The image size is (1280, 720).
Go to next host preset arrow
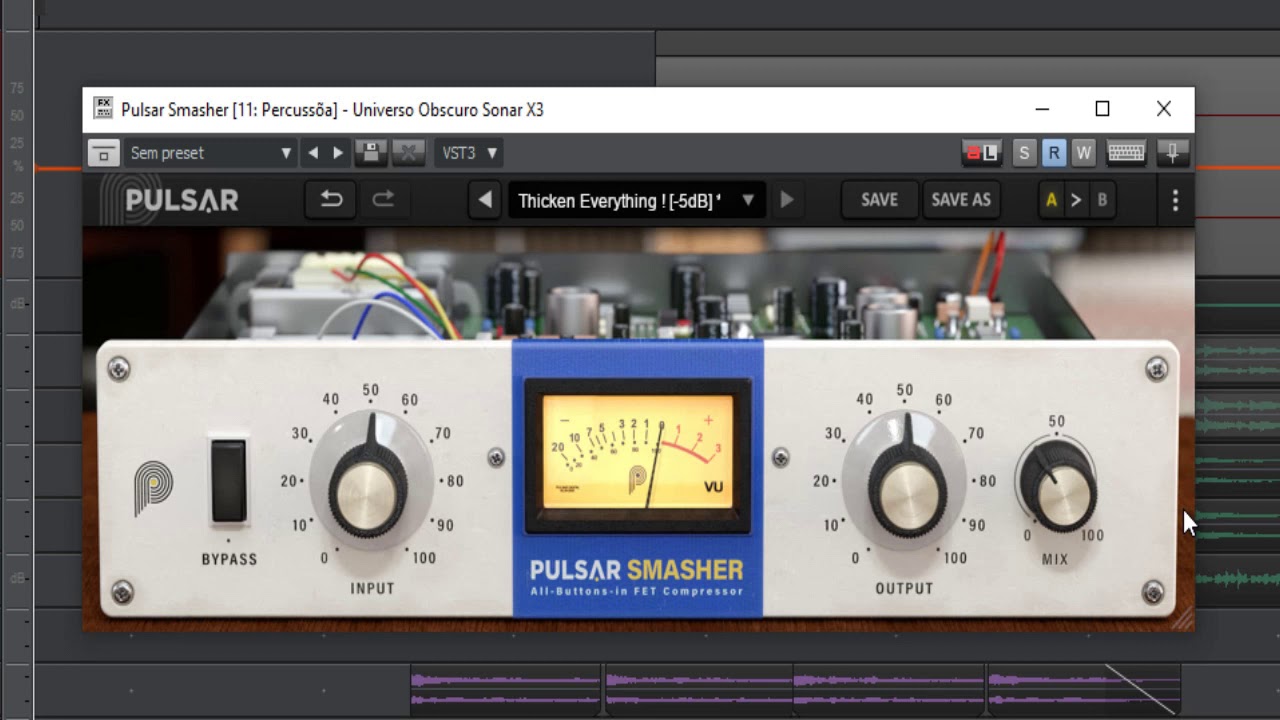click(x=338, y=153)
